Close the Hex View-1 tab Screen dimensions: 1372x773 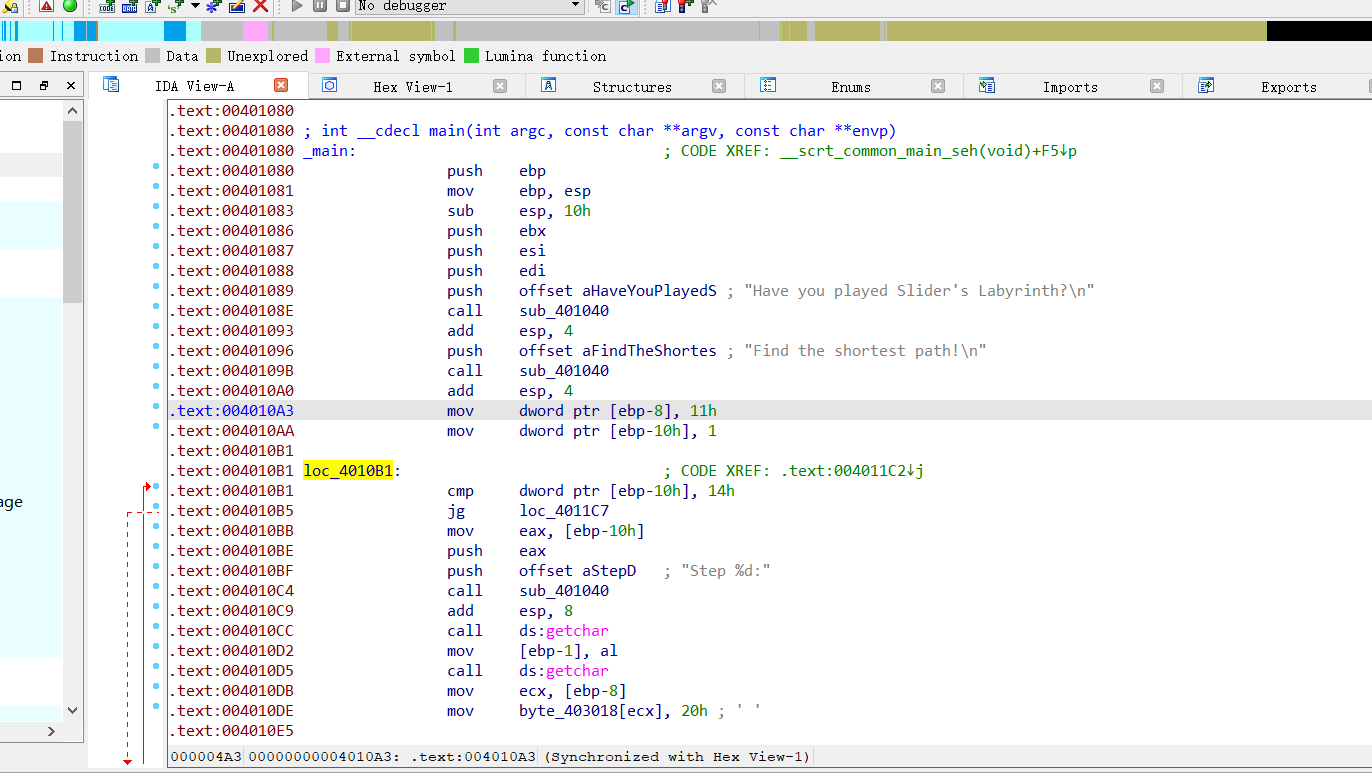point(500,86)
